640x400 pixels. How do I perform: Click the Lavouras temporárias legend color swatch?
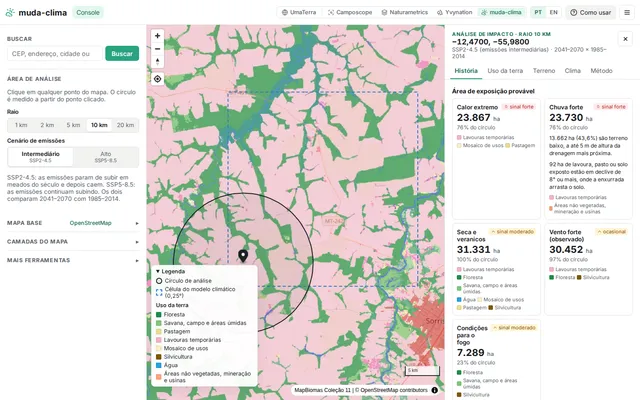click(159, 340)
